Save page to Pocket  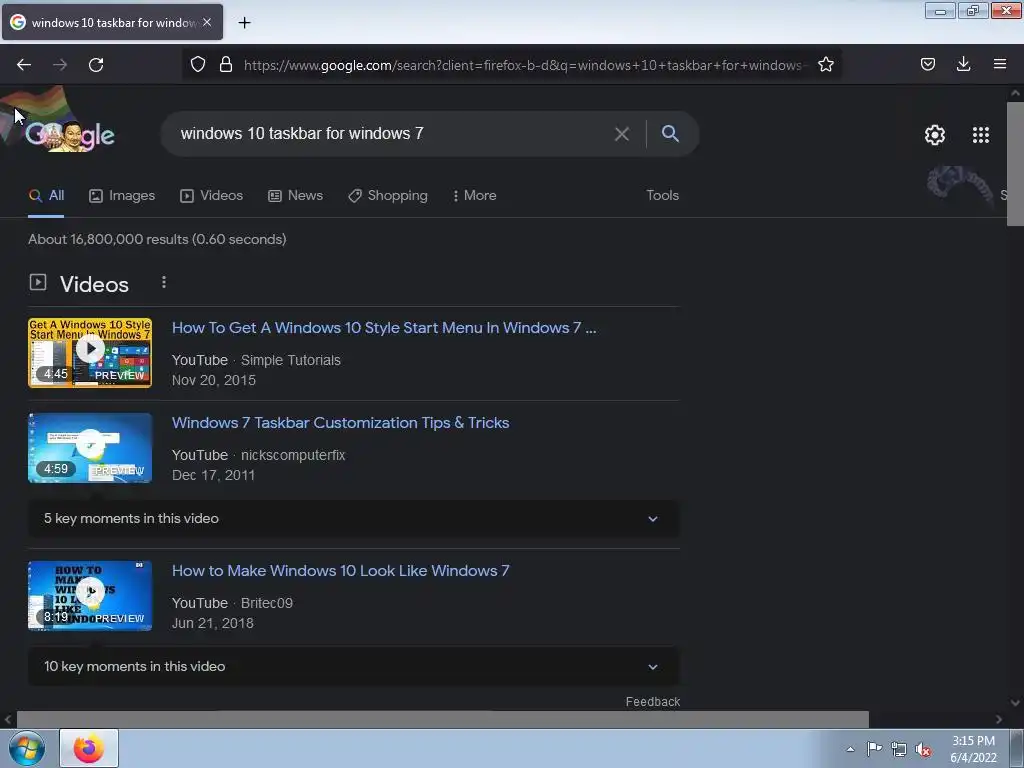tap(927, 64)
